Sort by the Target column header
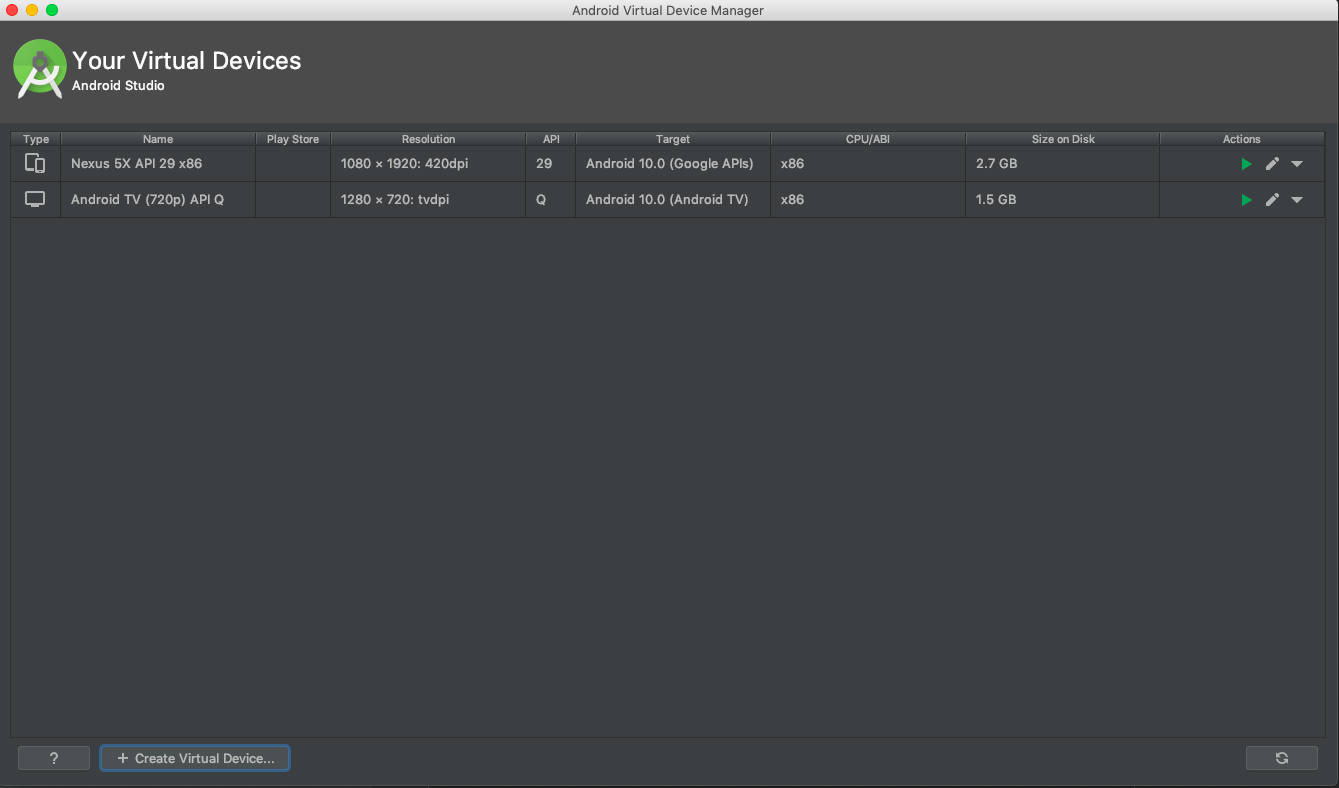The image size is (1339, 788). 673,139
